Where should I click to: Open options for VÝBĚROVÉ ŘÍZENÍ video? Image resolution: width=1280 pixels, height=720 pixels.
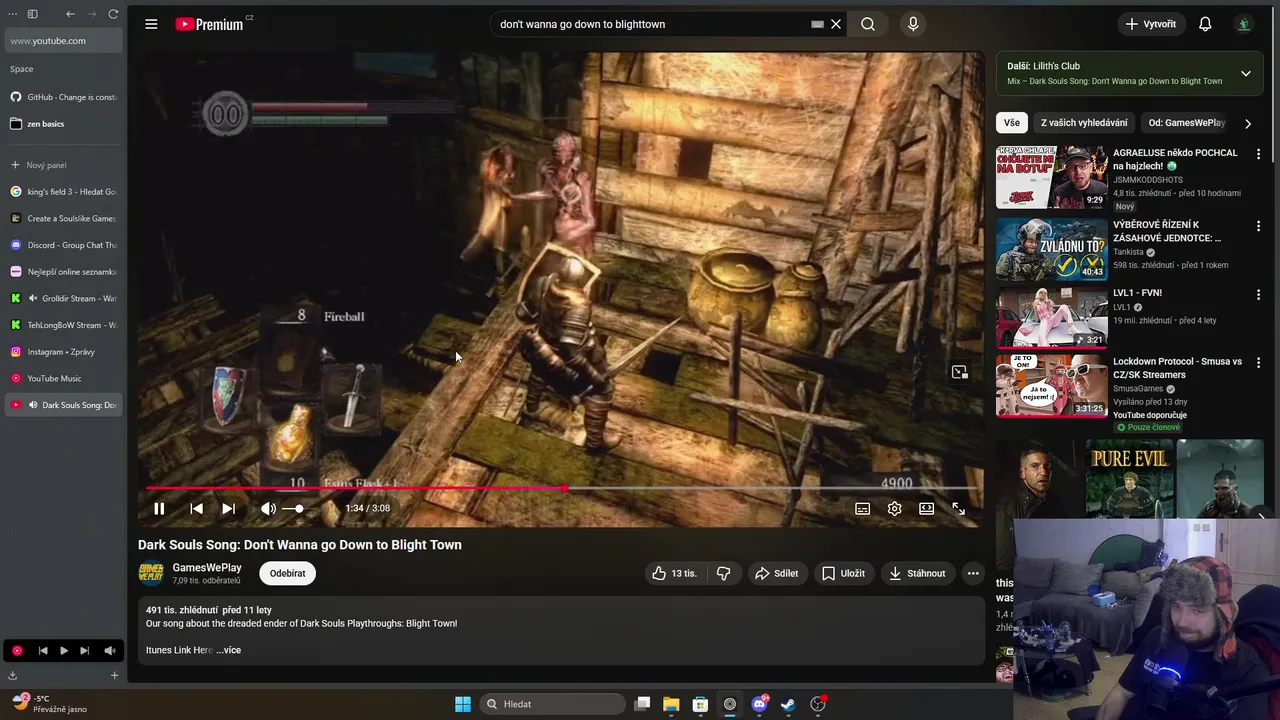point(1258,226)
